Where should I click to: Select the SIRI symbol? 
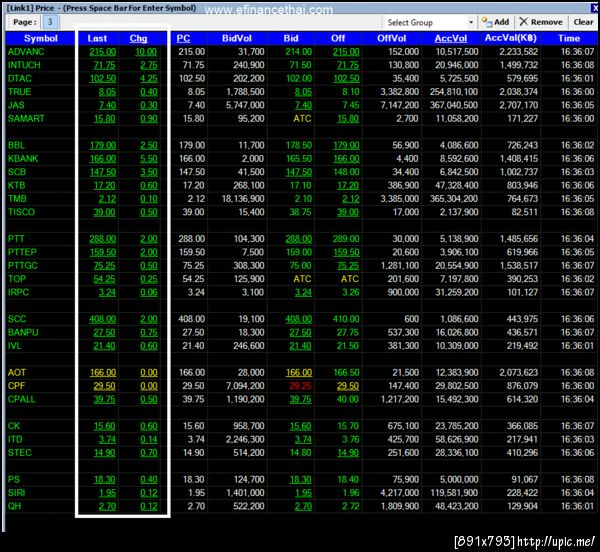[16, 493]
